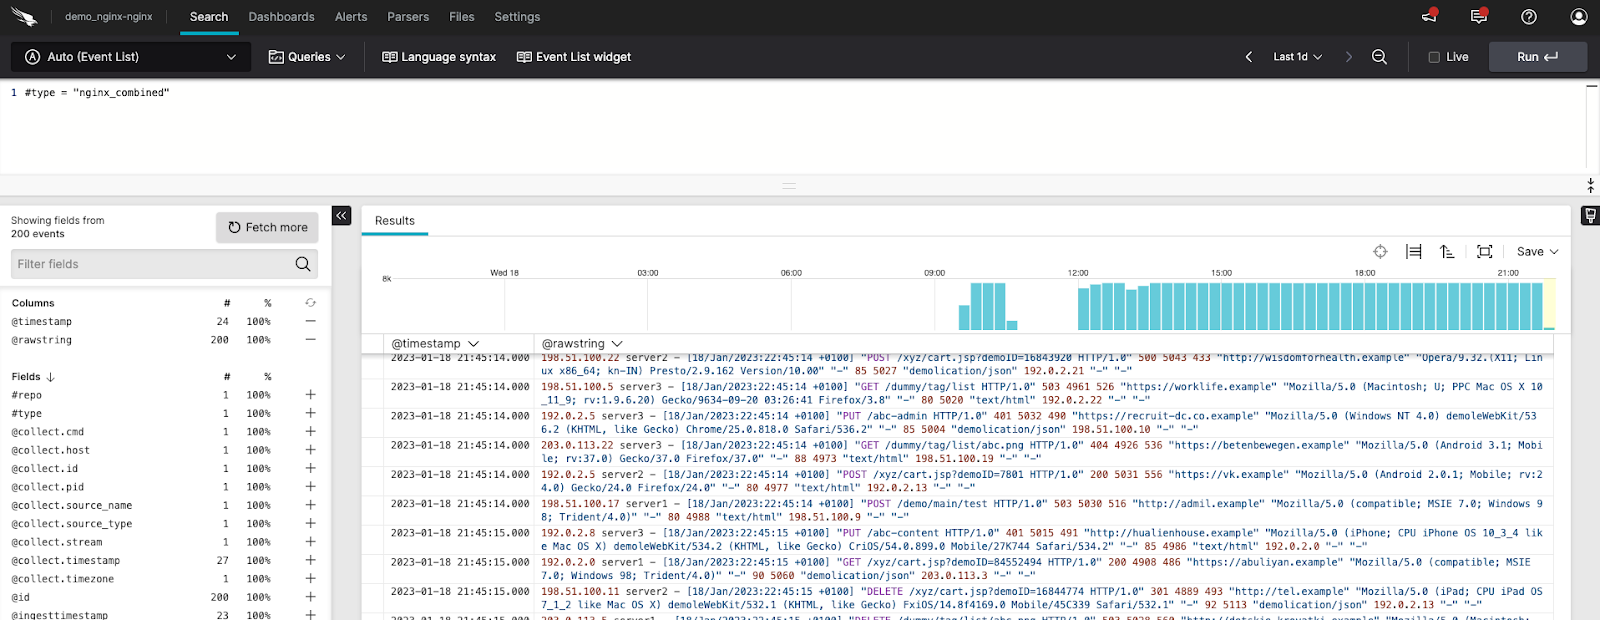This screenshot has height=620, width=1600.
Task: Open the announcements megaphone icon
Action: 1429,16
